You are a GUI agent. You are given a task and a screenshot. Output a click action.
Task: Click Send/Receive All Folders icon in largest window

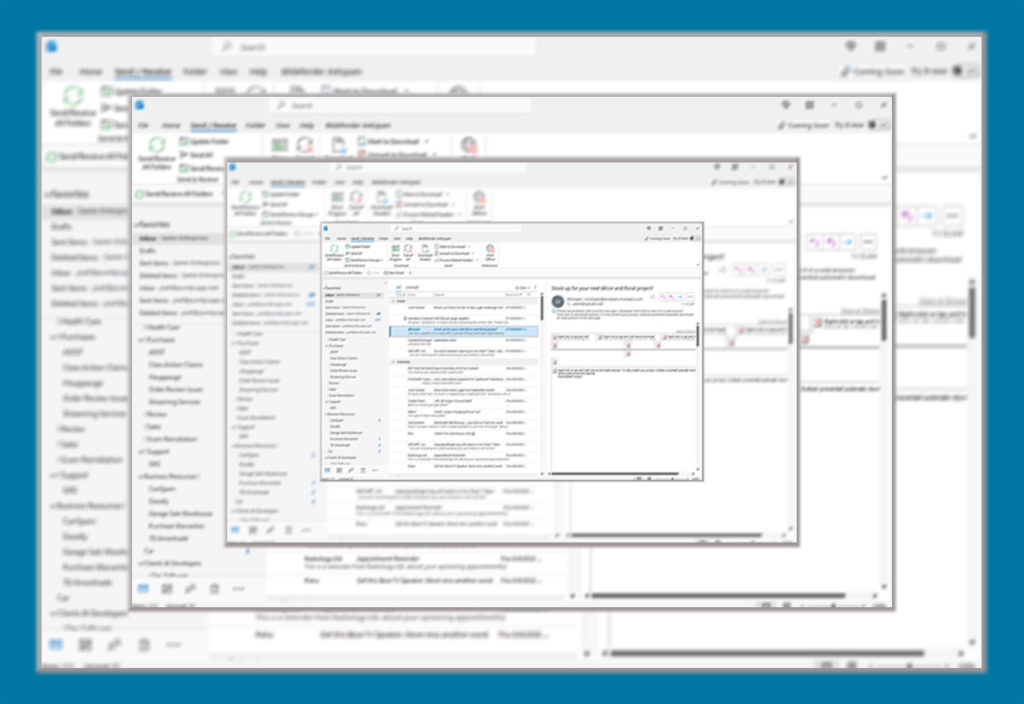pos(73,95)
